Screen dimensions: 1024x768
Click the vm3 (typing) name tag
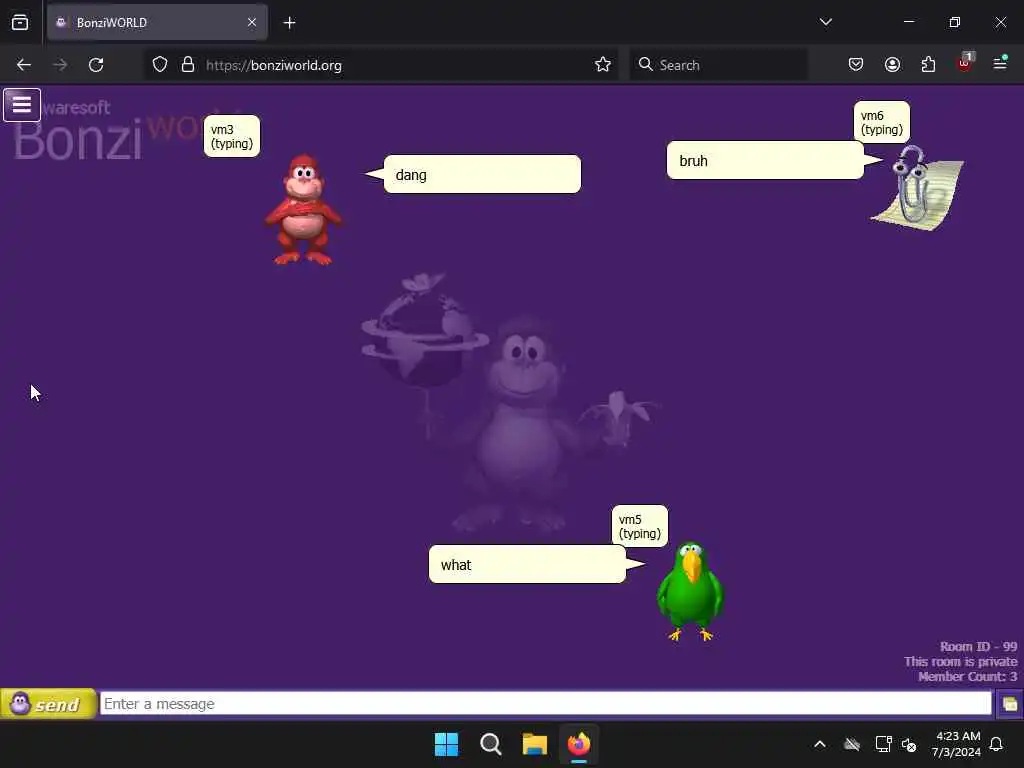coord(232,136)
